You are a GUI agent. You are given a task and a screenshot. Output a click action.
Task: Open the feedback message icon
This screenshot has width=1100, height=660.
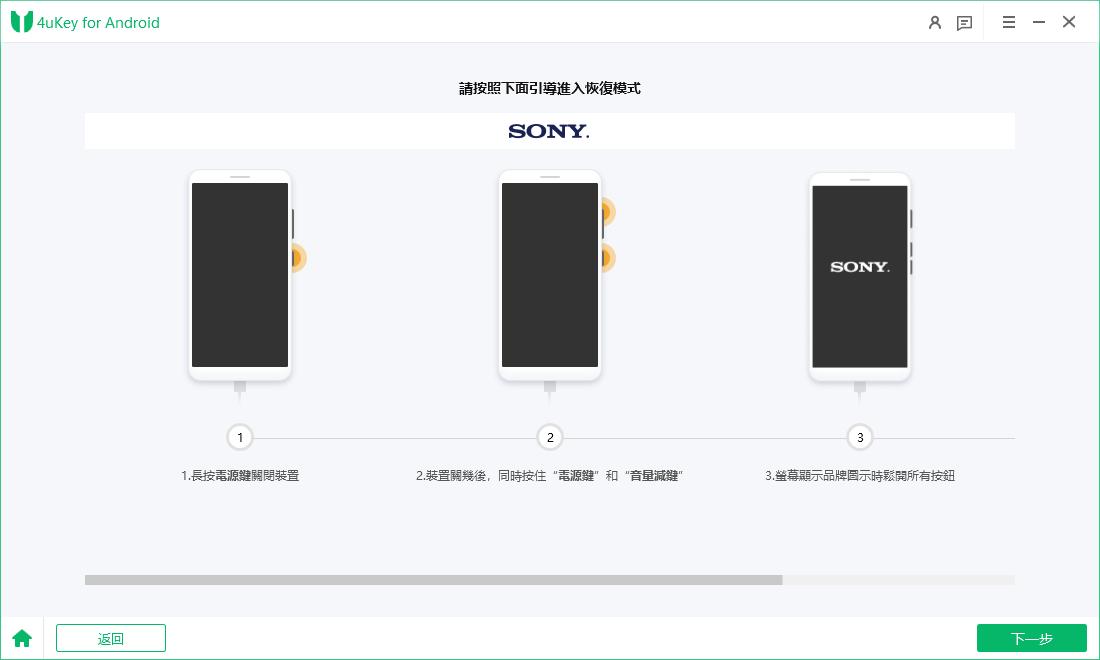tap(965, 23)
